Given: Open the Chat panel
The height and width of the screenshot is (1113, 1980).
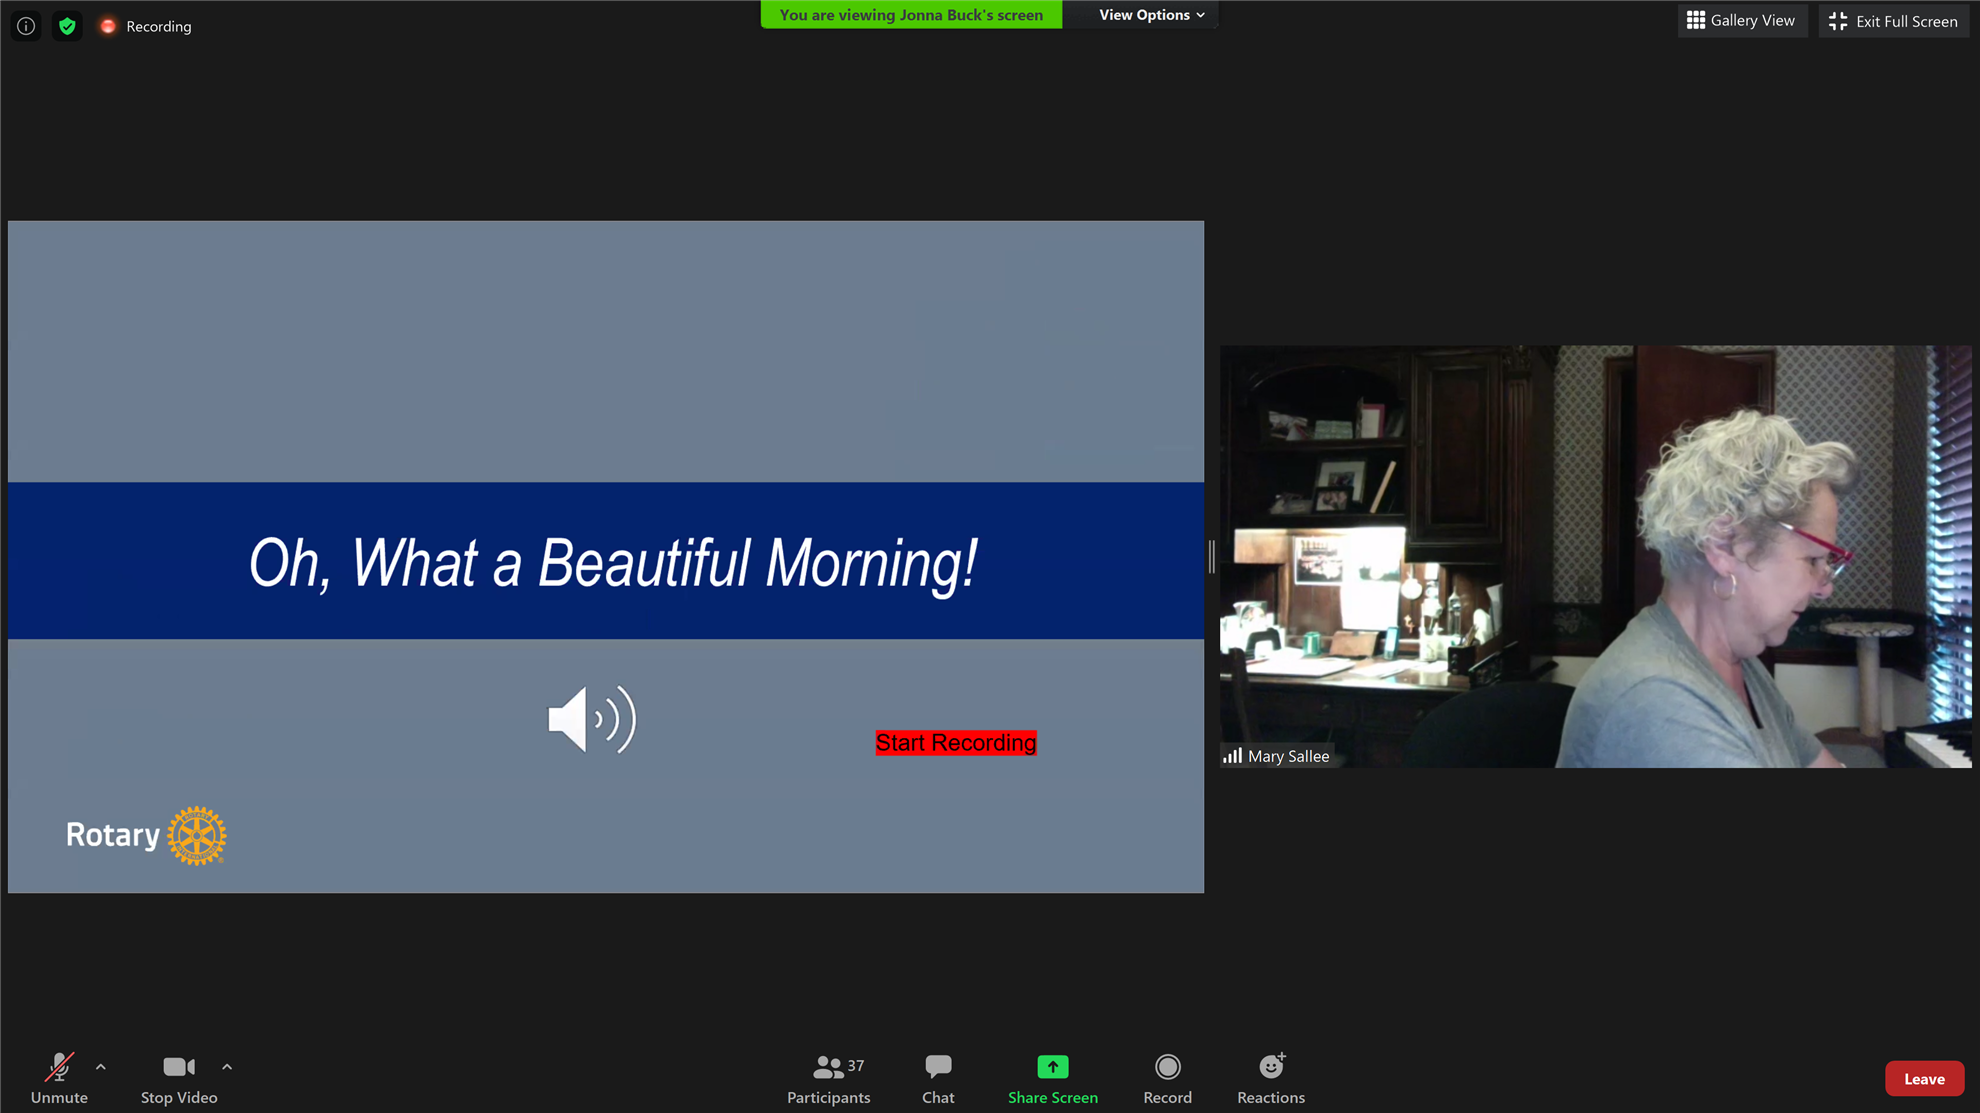Looking at the screenshot, I should (937, 1078).
